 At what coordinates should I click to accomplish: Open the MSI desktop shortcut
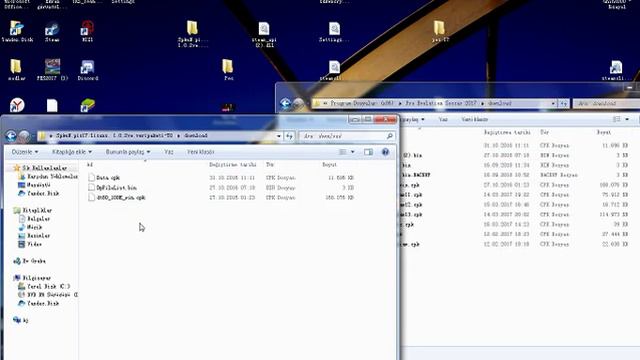pyautogui.click(x=87, y=32)
